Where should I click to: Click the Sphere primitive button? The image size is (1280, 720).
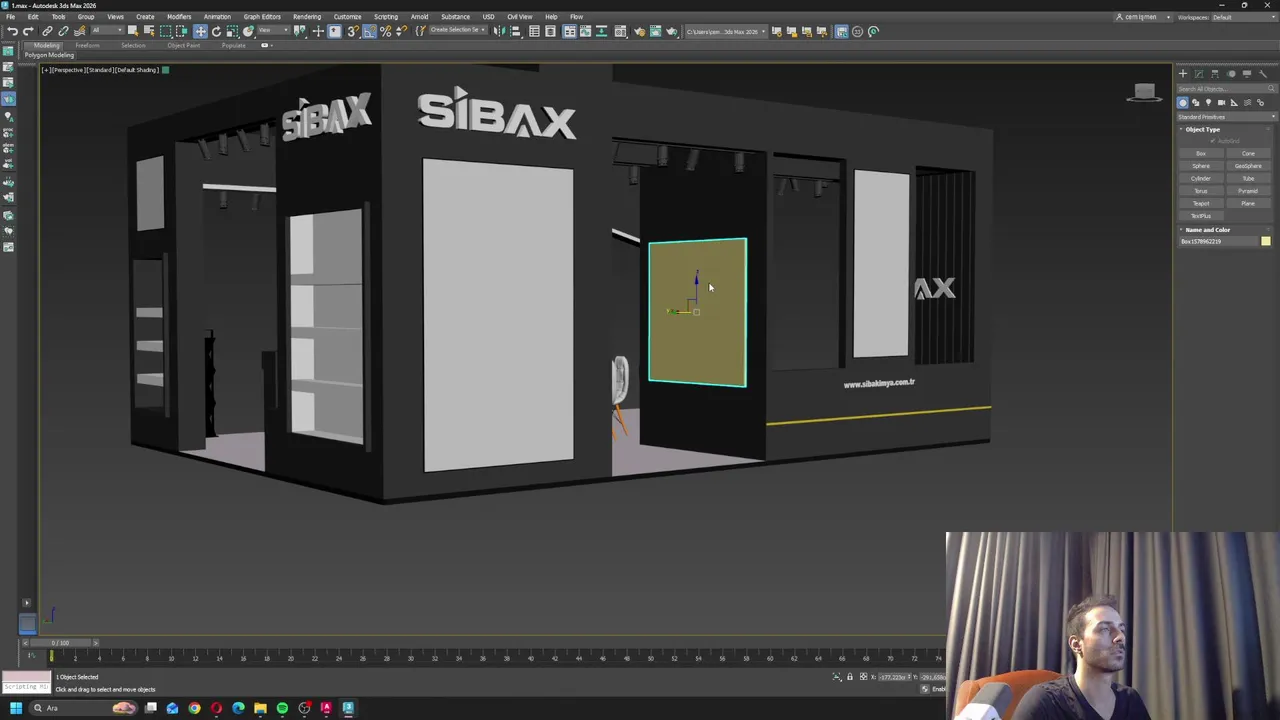coord(1202,166)
